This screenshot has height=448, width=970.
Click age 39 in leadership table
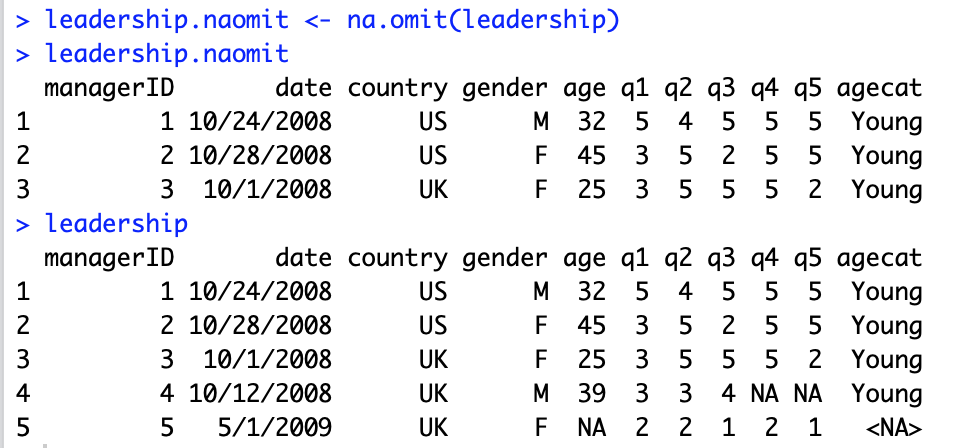coord(591,394)
